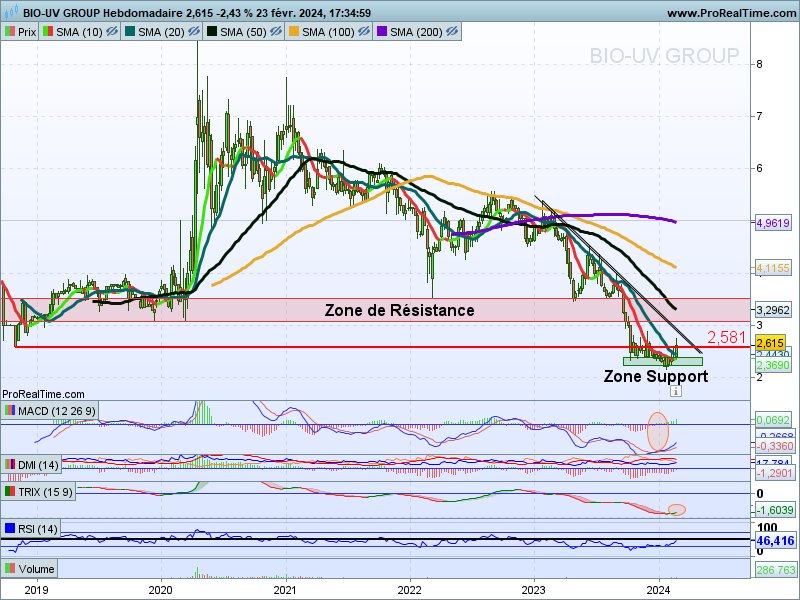Select the SMA (20) legend label
Viewport: 800px width, 600px height.
click(x=161, y=32)
